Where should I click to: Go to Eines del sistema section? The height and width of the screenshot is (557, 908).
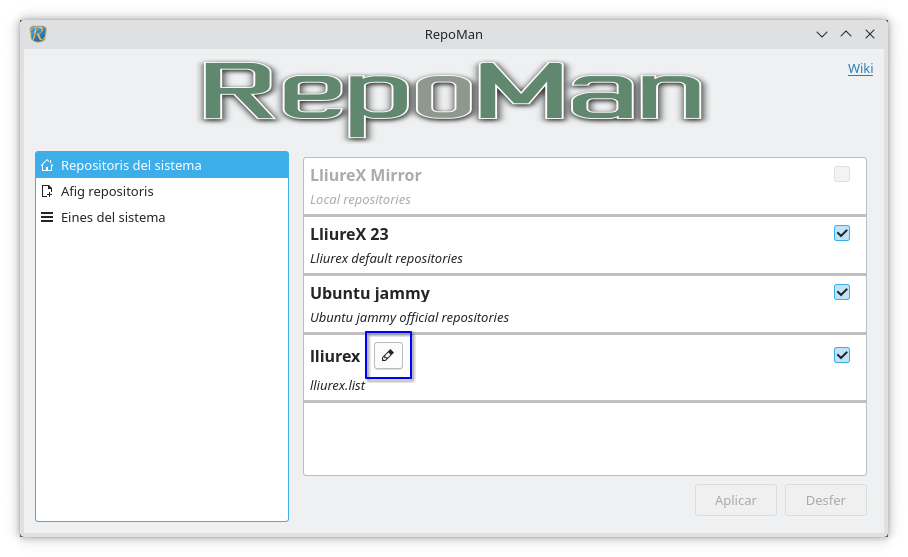coord(162,217)
